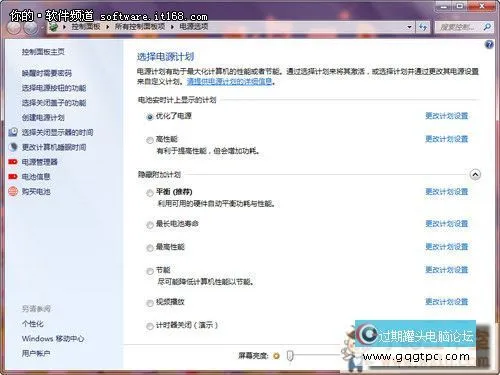Click 更改计划设置 for 节能
Viewport: 500px width, 375px height.
[x=447, y=270]
